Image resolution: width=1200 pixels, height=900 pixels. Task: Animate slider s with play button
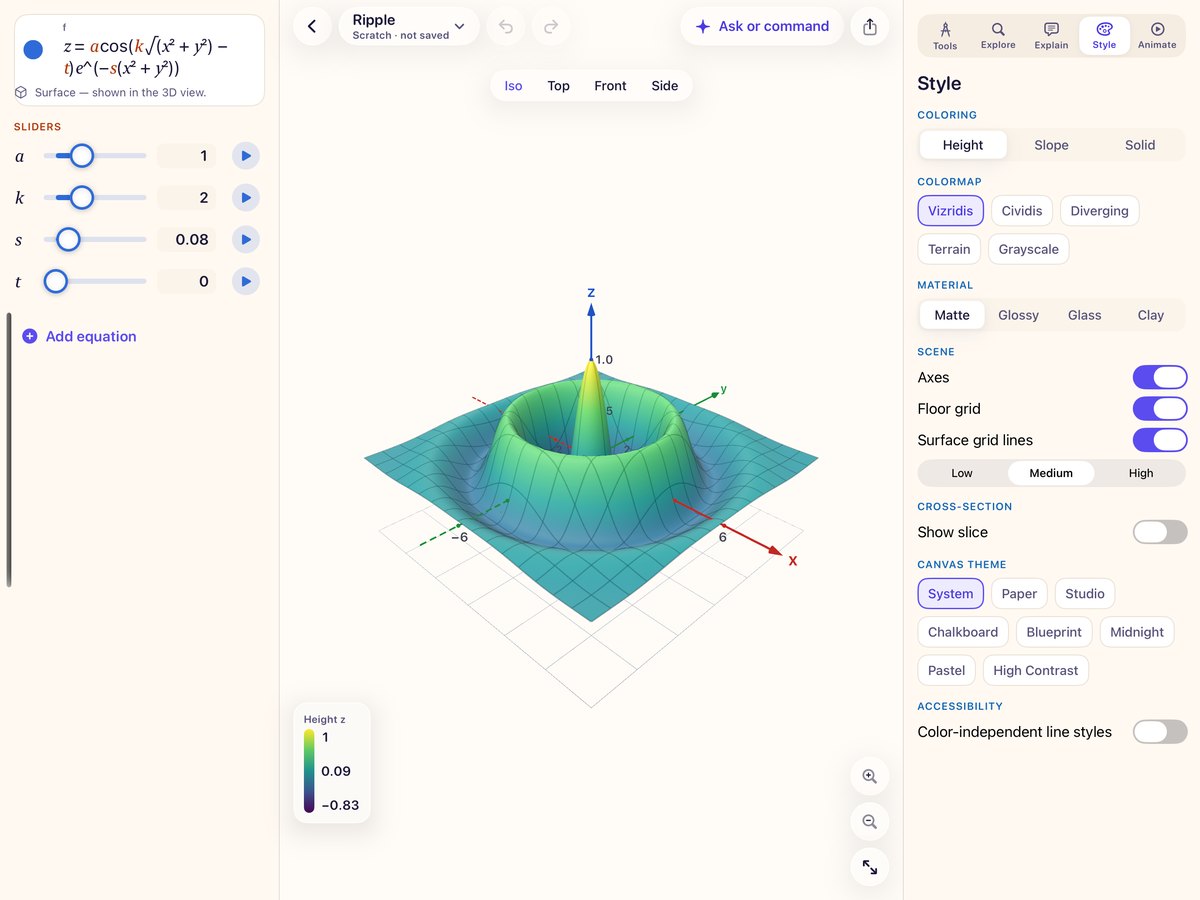click(246, 240)
